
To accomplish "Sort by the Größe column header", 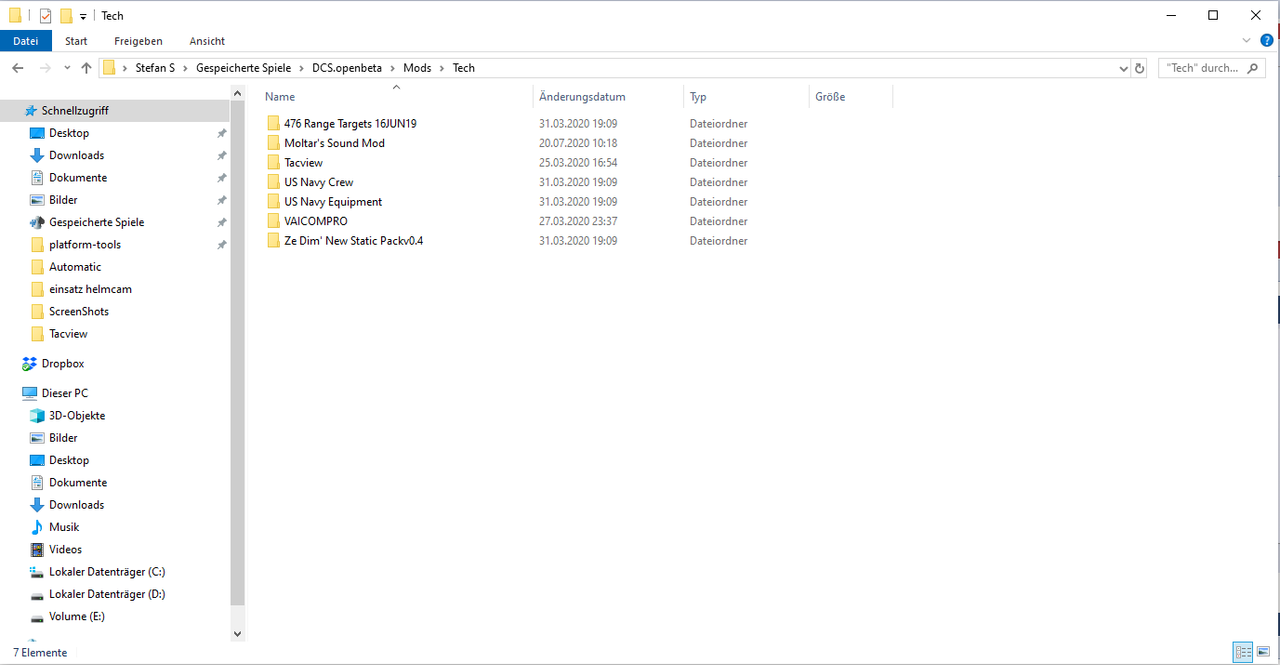I will click(830, 97).
